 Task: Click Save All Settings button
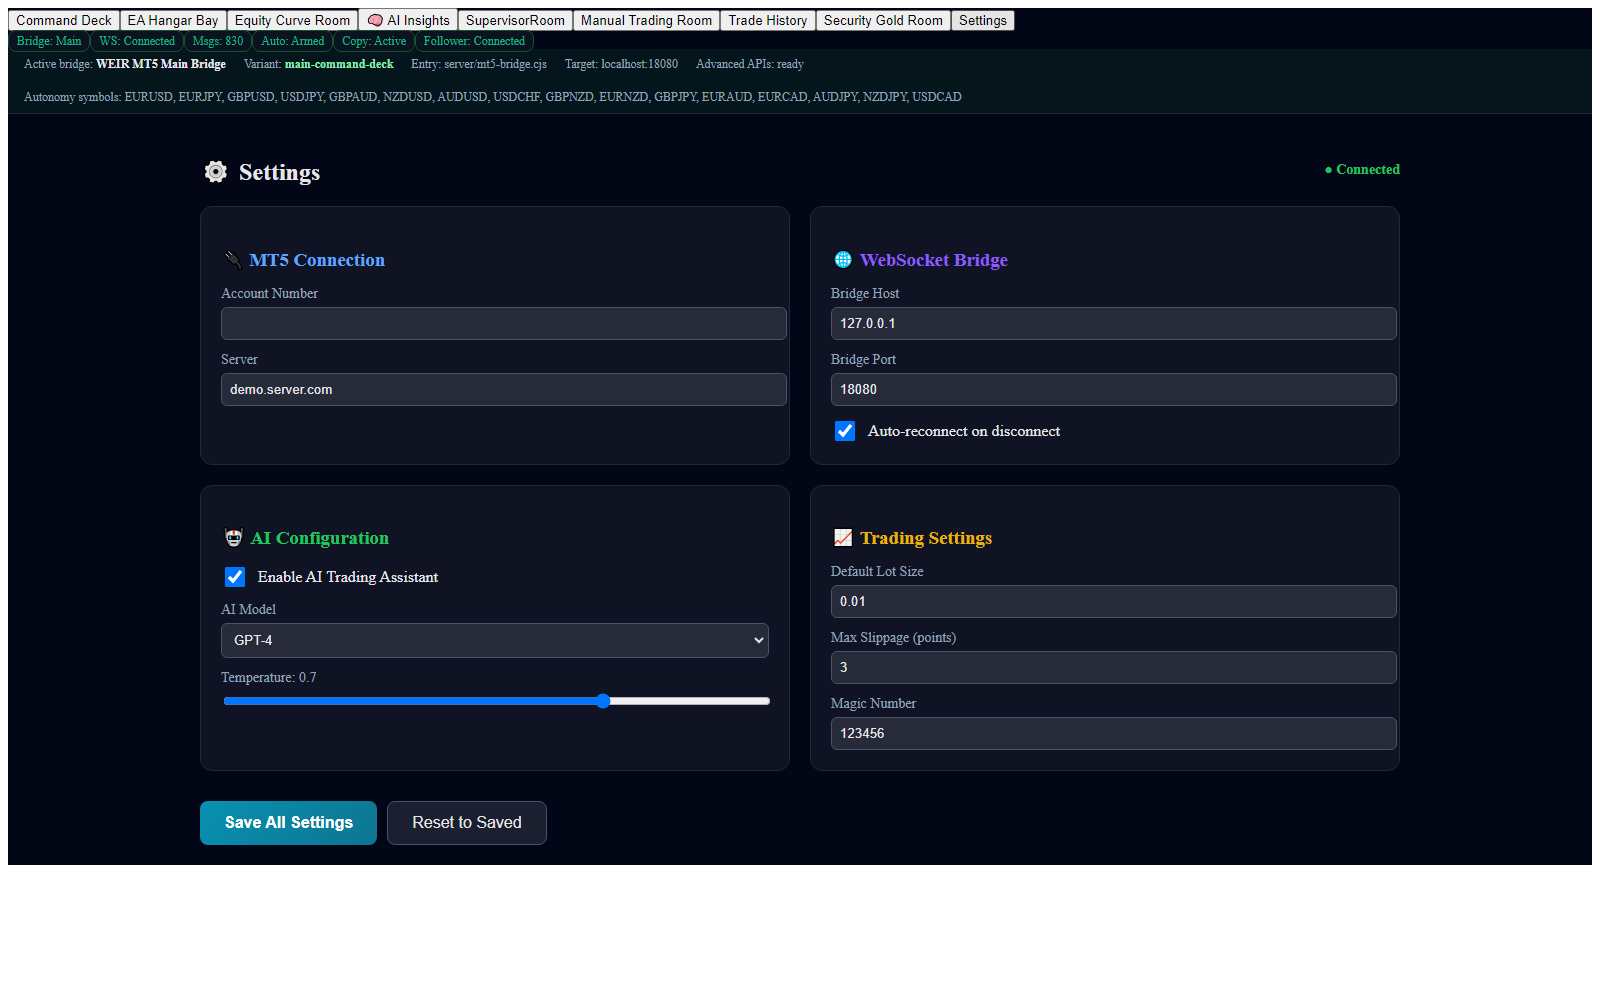tap(288, 823)
